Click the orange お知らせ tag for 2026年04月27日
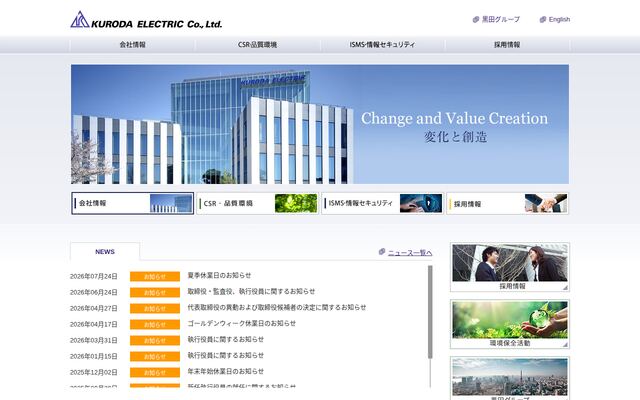The height and width of the screenshot is (400, 640). click(x=155, y=309)
